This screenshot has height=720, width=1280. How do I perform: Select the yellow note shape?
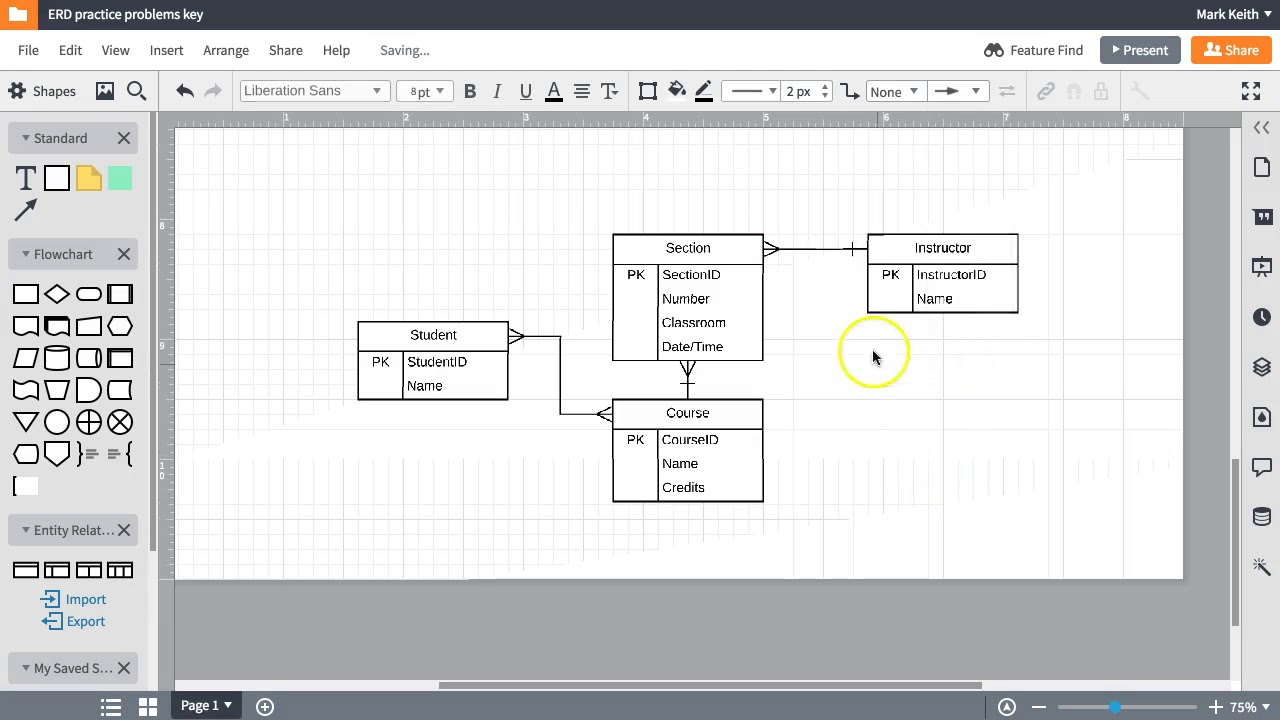tap(88, 179)
